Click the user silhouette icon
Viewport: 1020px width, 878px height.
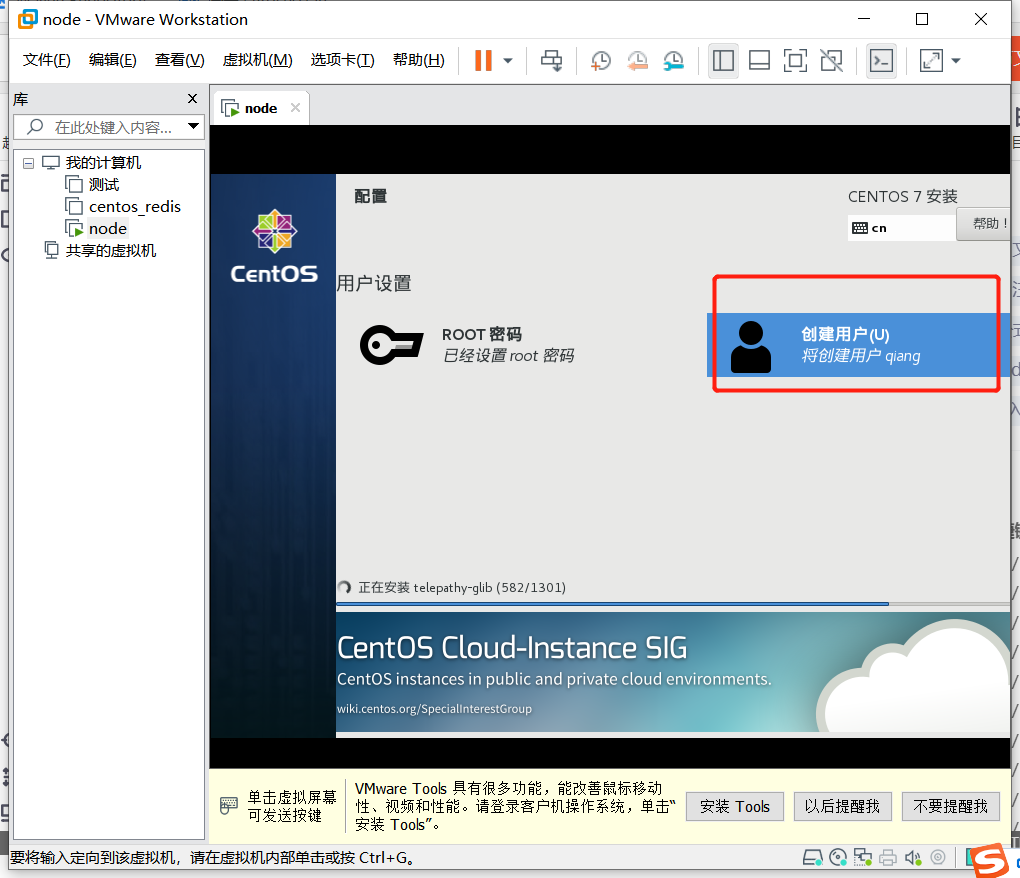click(x=751, y=347)
